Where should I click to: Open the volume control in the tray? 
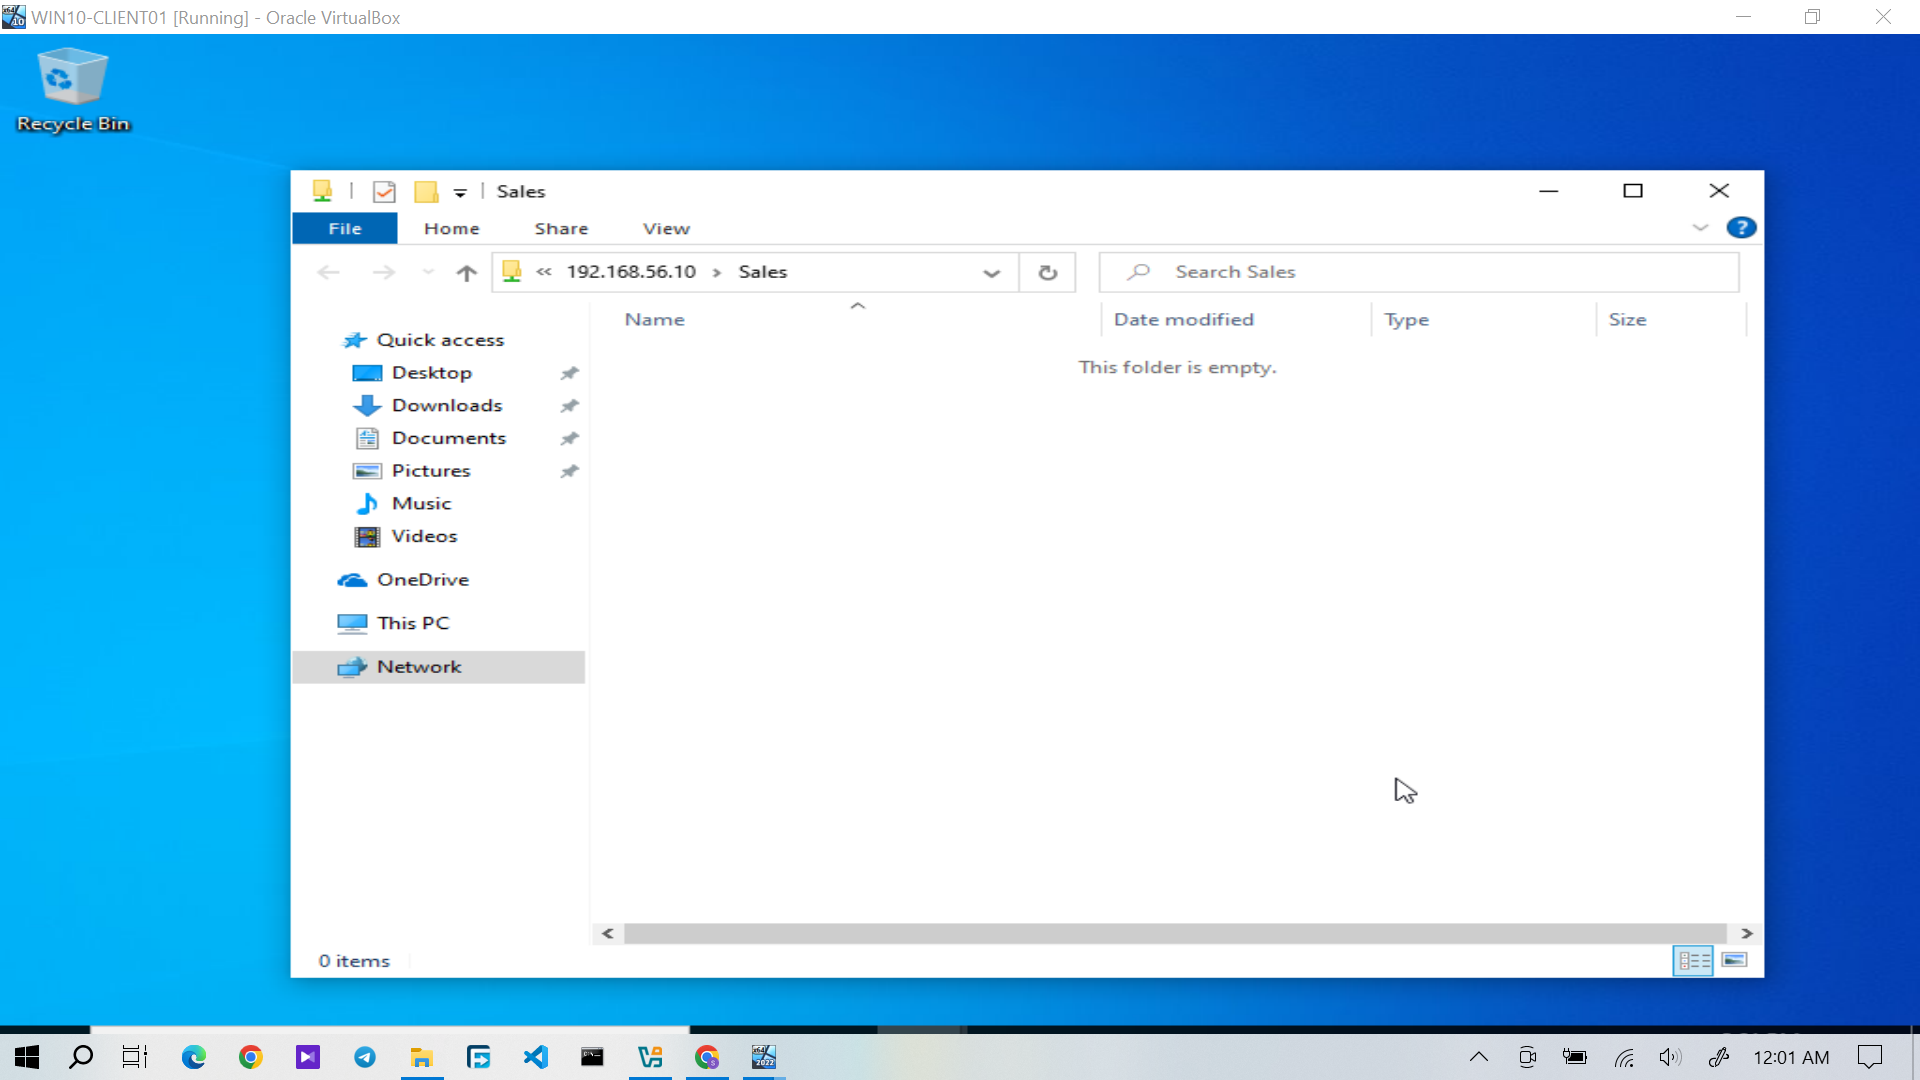tap(1670, 1057)
